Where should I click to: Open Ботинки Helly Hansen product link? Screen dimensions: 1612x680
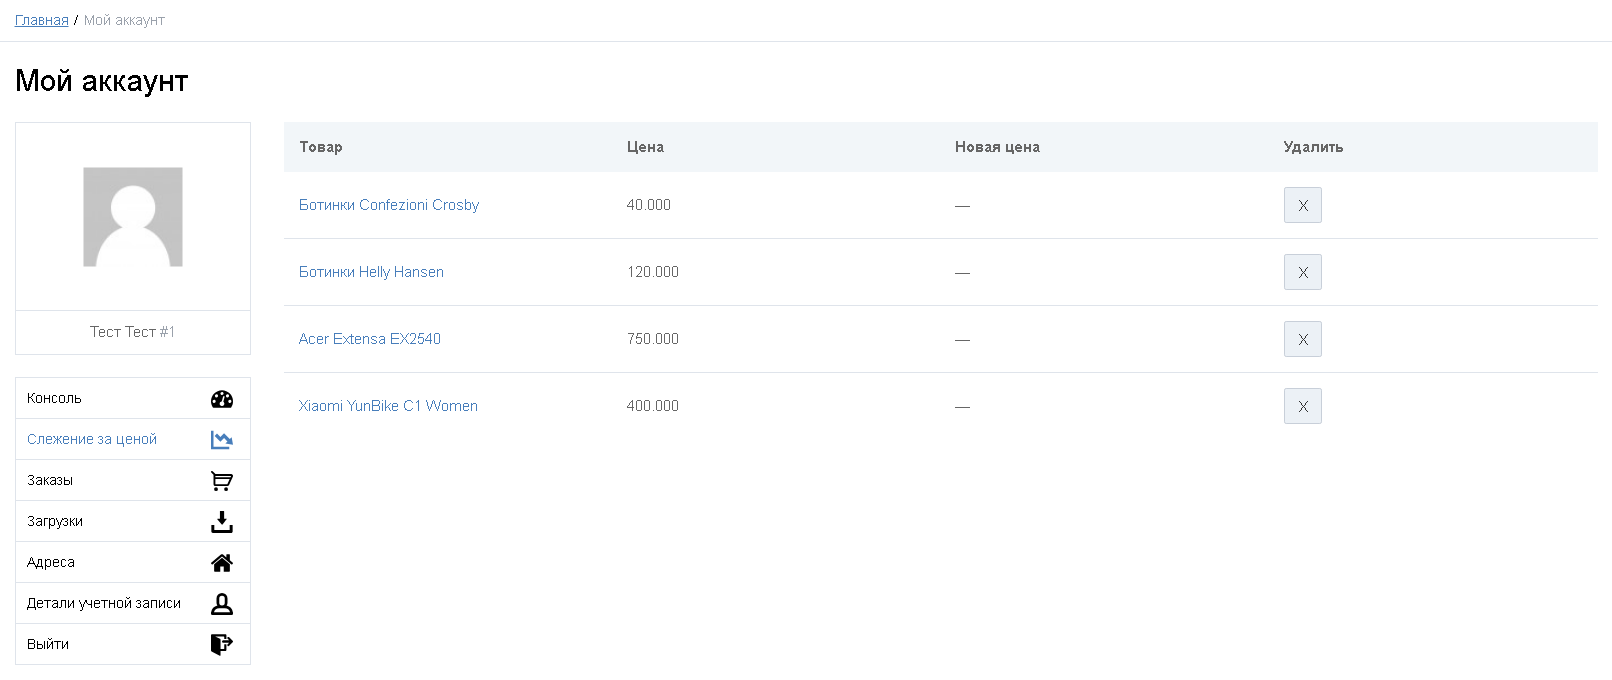tap(371, 272)
